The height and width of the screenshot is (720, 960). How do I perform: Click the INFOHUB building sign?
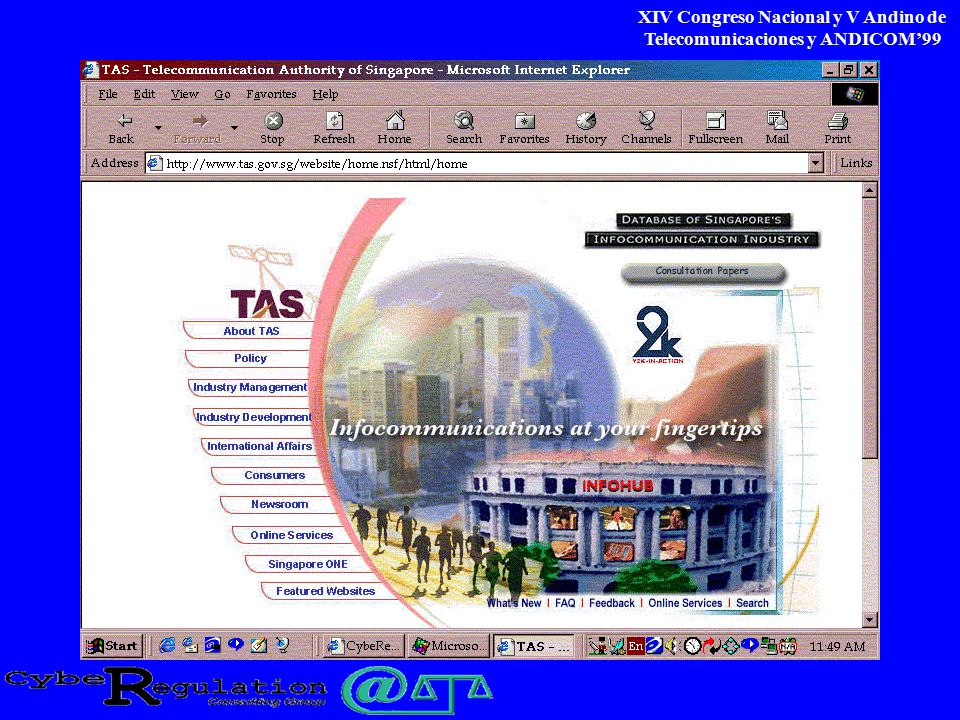(617, 486)
